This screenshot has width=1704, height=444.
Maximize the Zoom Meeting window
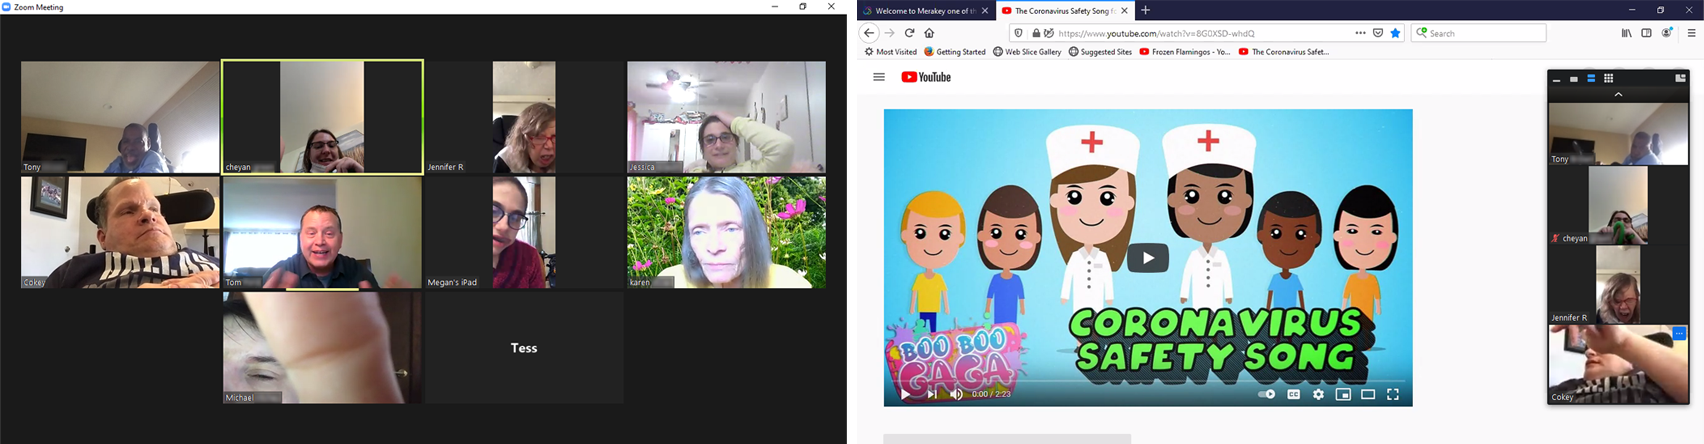pyautogui.click(x=802, y=7)
